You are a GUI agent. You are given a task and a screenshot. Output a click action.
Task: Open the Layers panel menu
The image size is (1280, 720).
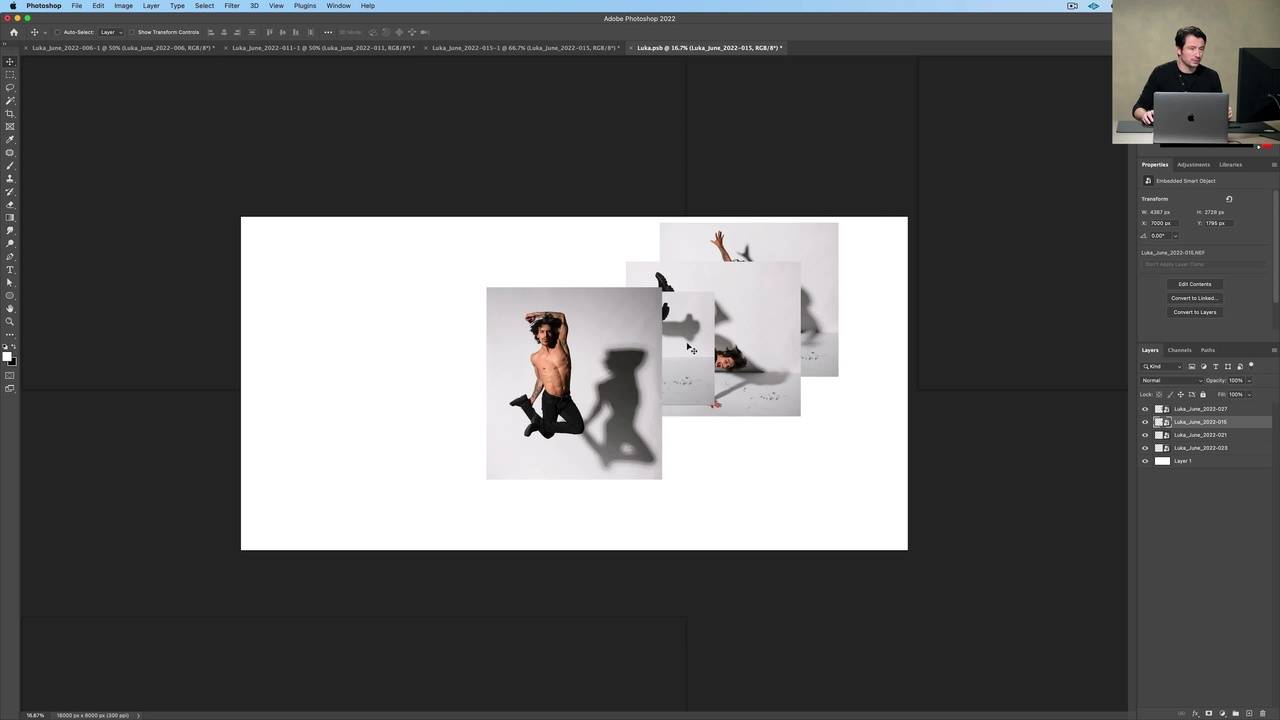tap(1274, 350)
